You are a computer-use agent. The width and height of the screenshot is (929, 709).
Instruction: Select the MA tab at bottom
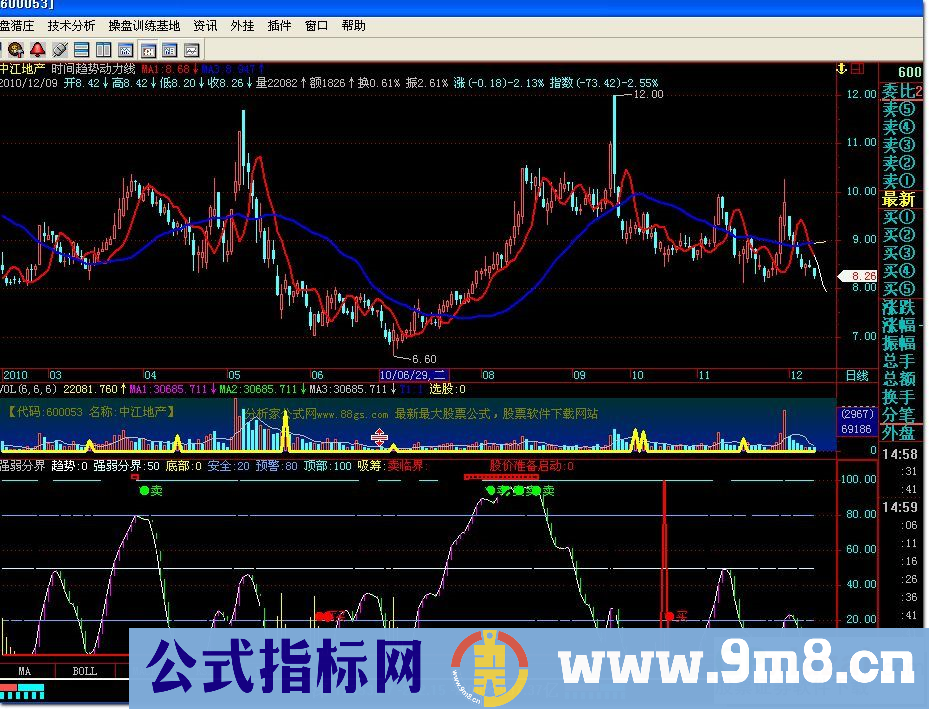pyautogui.click(x=24, y=671)
